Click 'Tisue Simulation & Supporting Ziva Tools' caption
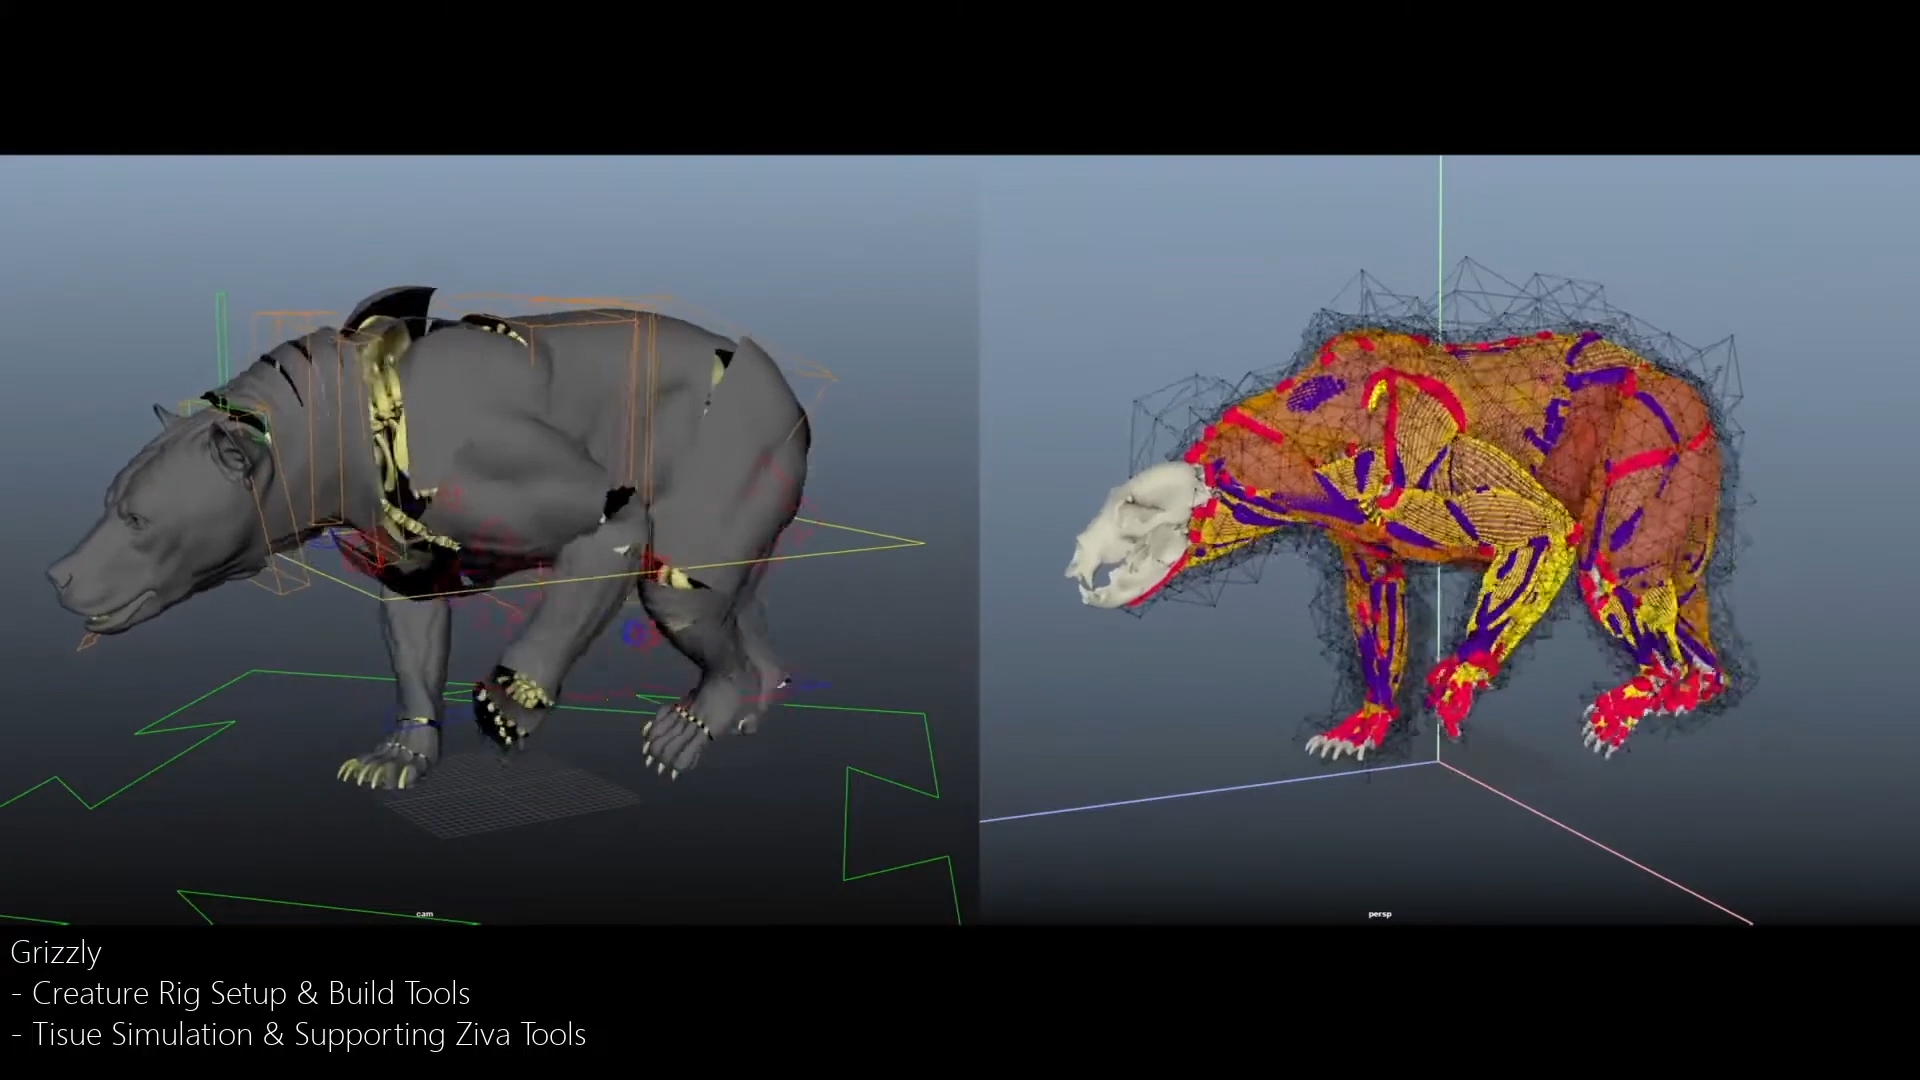Image resolution: width=1920 pixels, height=1080 pixels. [x=308, y=1035]
